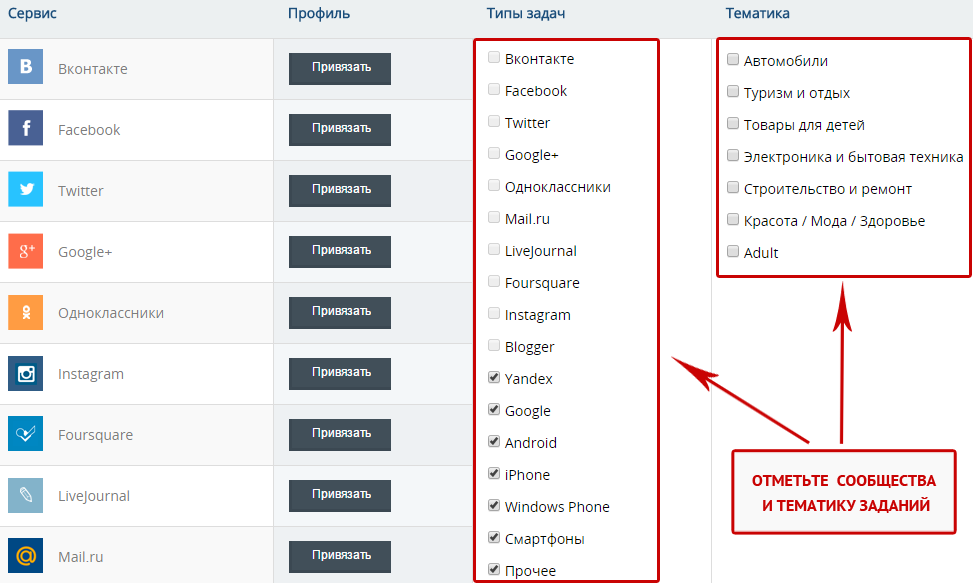The image size is (973, 583).
Task: Check the Foursquare task type checkbox
Action: (x=494, y=282)
